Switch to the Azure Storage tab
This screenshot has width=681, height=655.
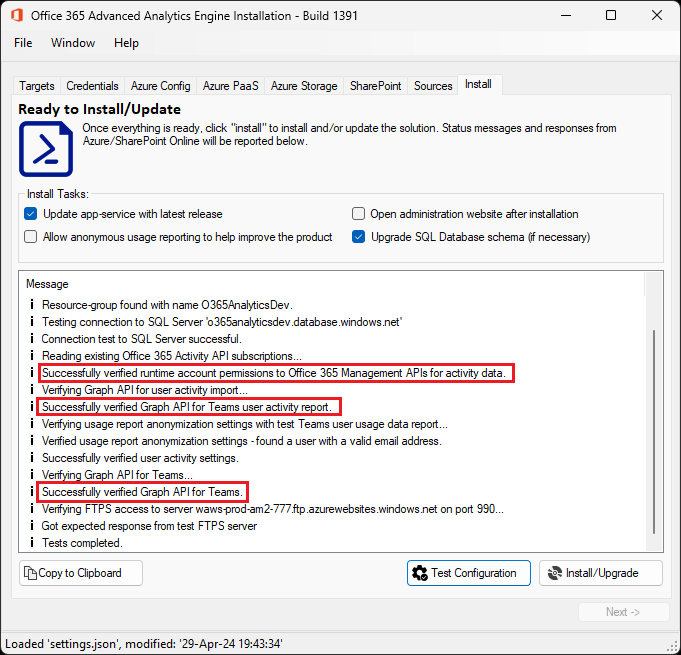tap(304, 86)
